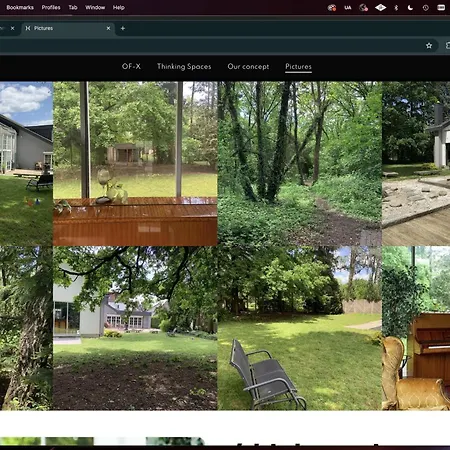
Task: Bookmark this page with the star icon
Action: (429, 46)
